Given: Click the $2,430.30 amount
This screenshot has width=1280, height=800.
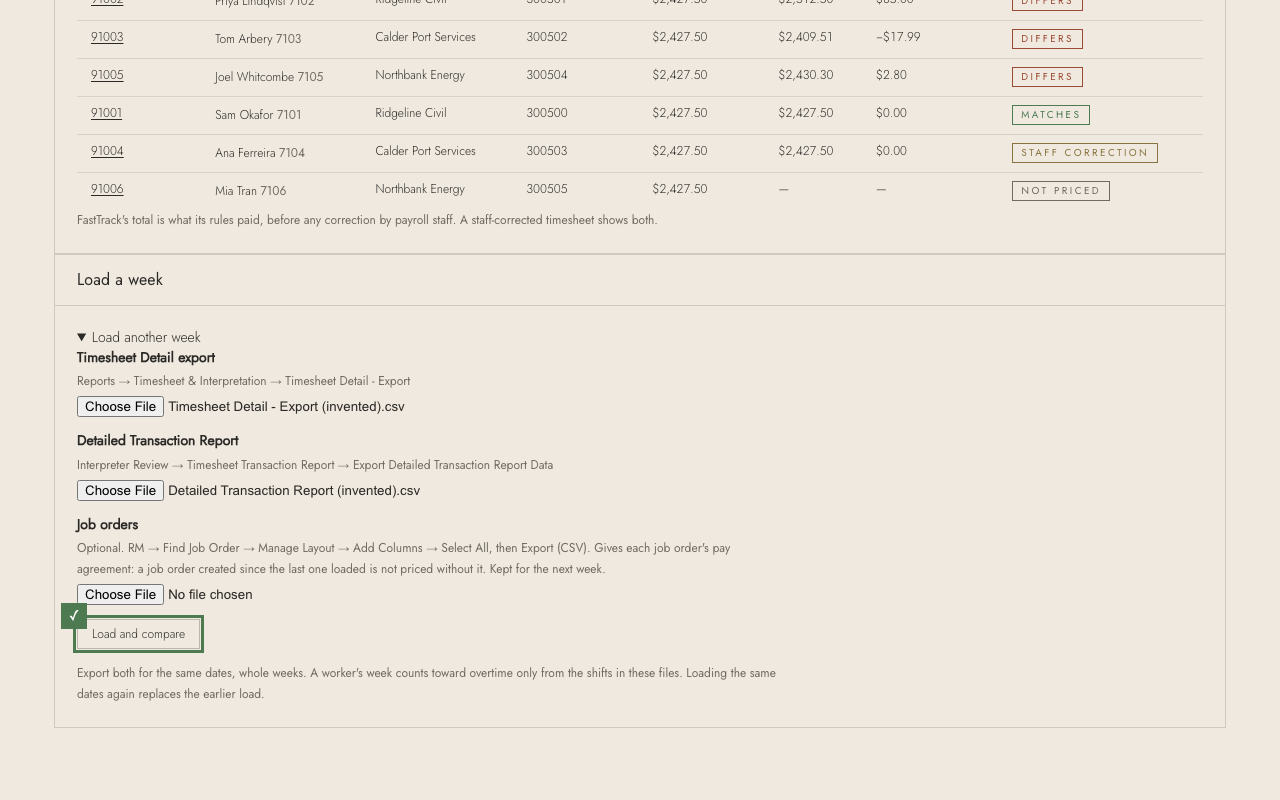Looking at the screenshot, I should click(x=806, y=75).
